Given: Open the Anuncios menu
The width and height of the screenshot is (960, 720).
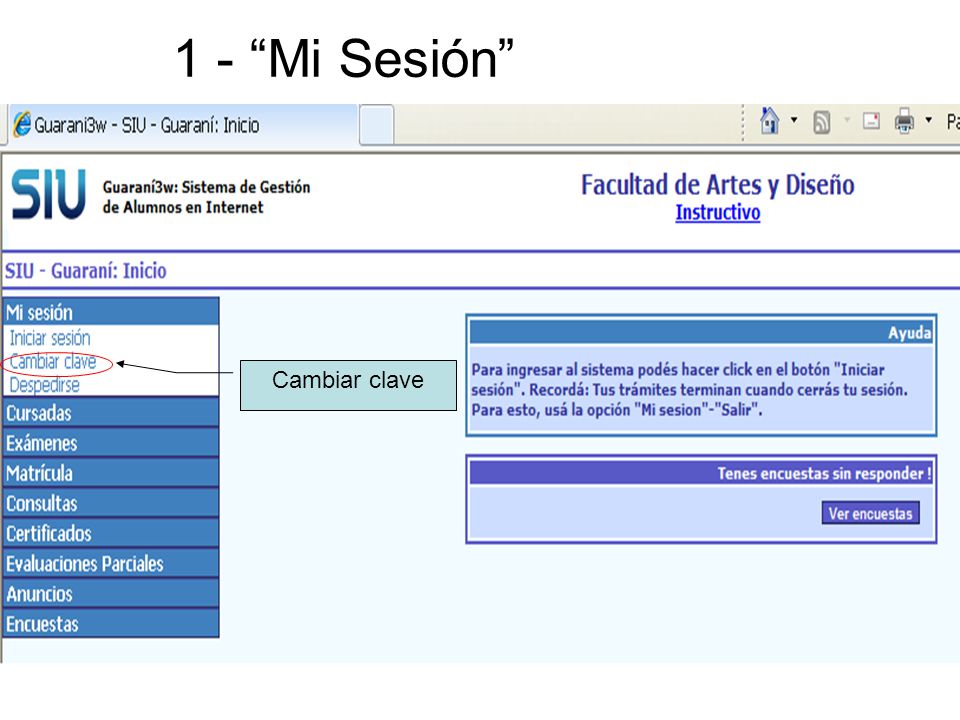Looking at the screenshot, I should [111, 594].
